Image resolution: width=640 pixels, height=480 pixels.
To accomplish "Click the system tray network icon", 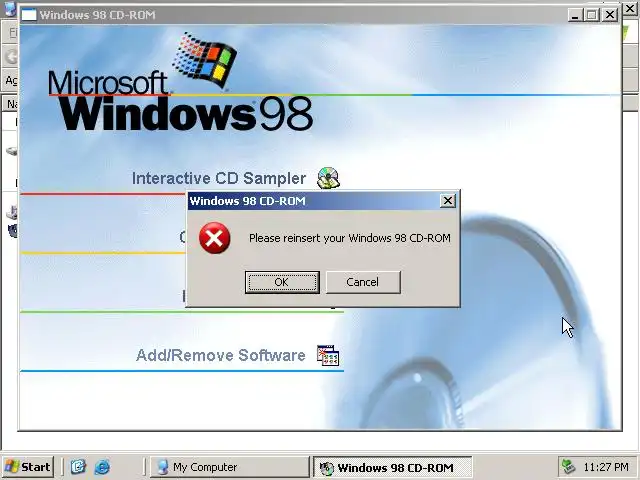I will pyautogui.click(x=569, y=467).
